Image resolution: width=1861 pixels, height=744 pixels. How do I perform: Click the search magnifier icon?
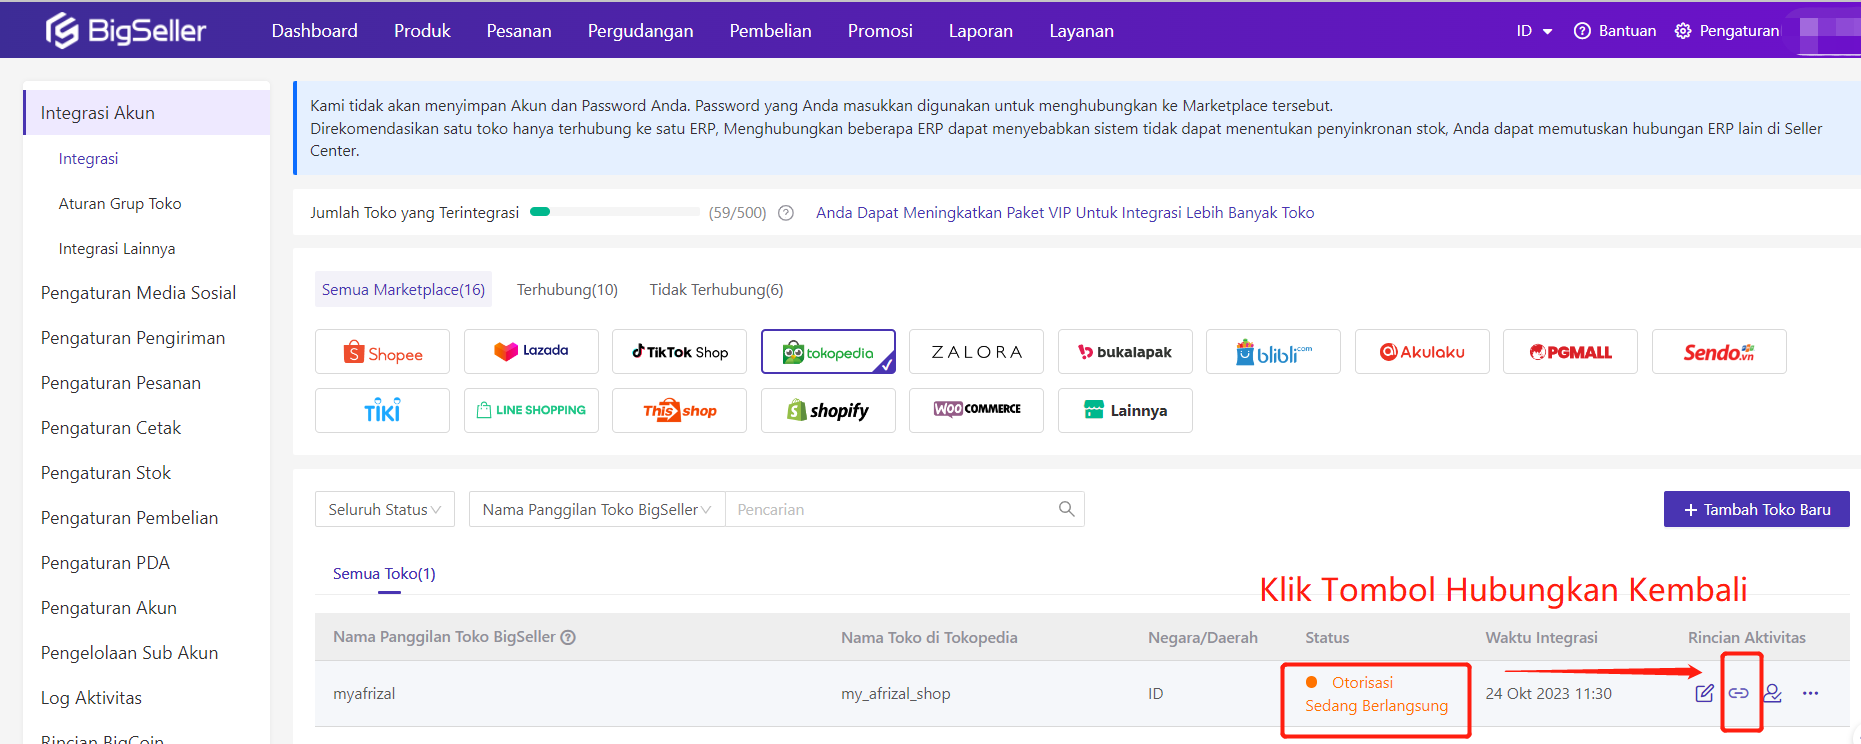1066,509
